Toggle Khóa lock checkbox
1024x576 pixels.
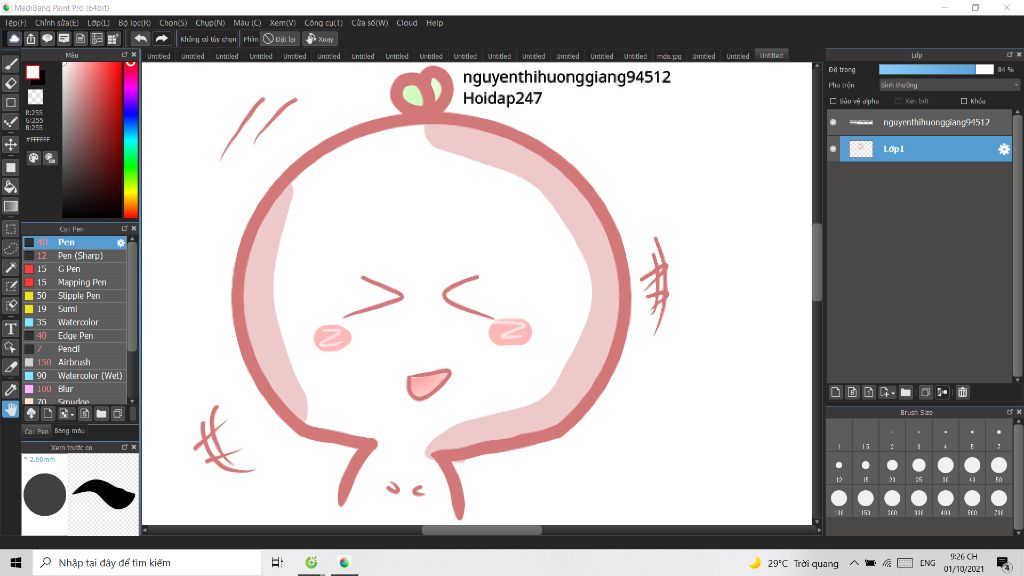[964, 101]
